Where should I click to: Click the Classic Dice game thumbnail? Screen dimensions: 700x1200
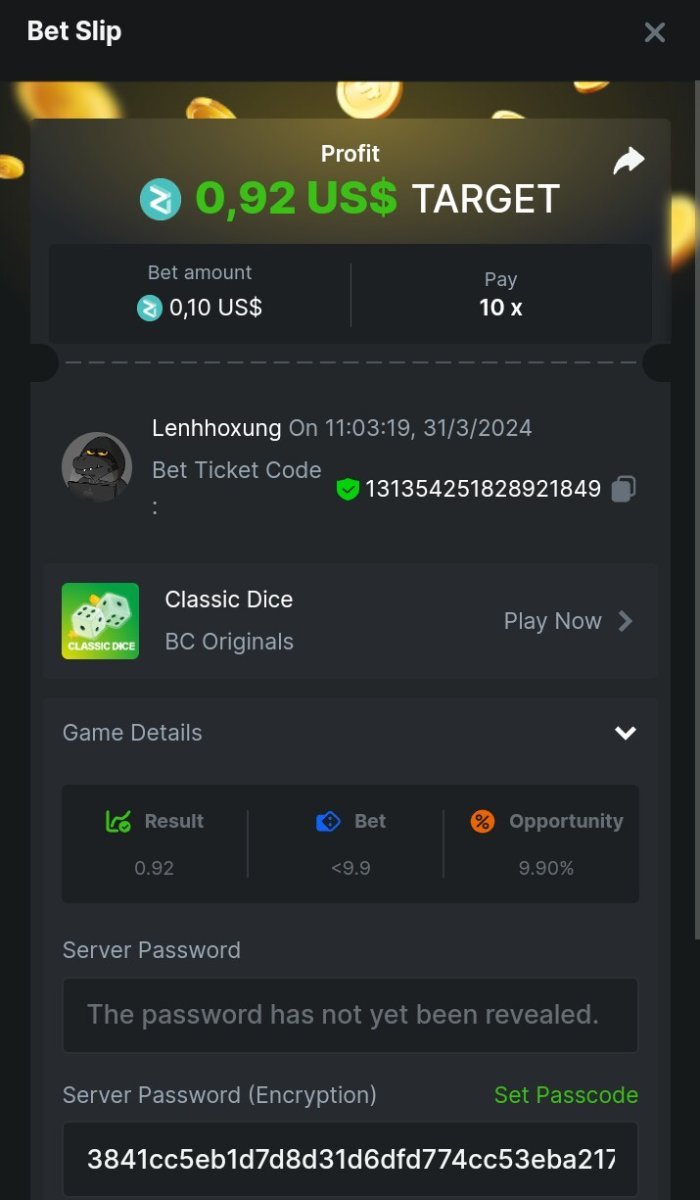pyautogui.click(x=100, y=621)
